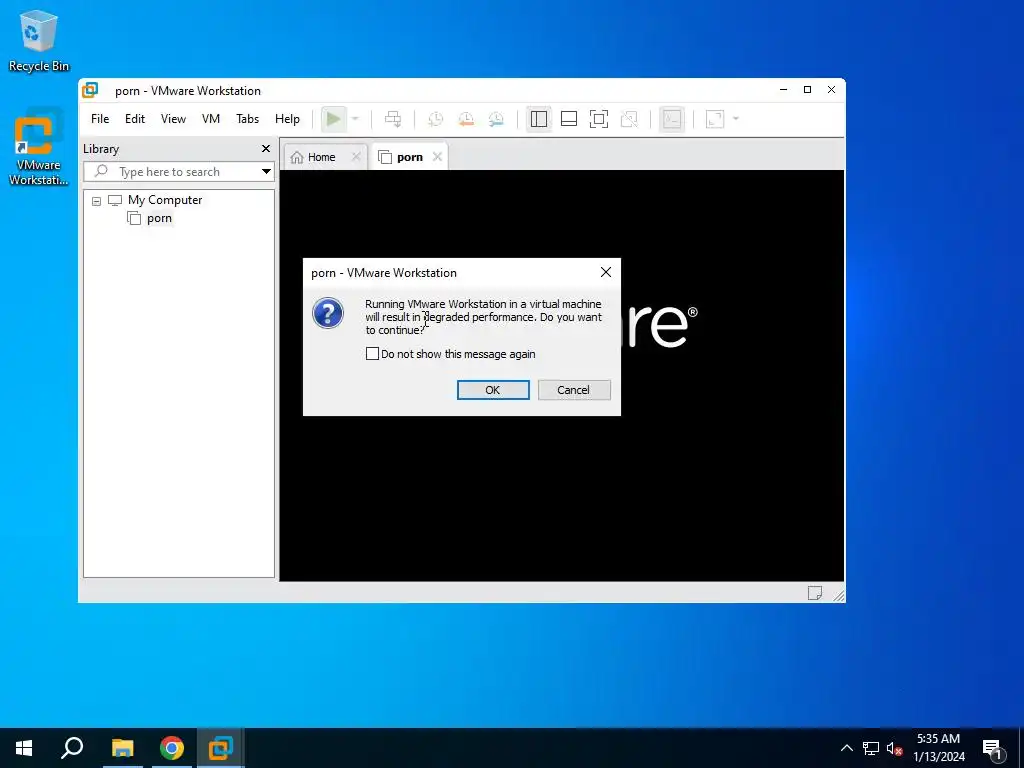This screenshot has width=1024, height=768.
Task: Minimize the VMware Workstation window
Action: [784, 89]
